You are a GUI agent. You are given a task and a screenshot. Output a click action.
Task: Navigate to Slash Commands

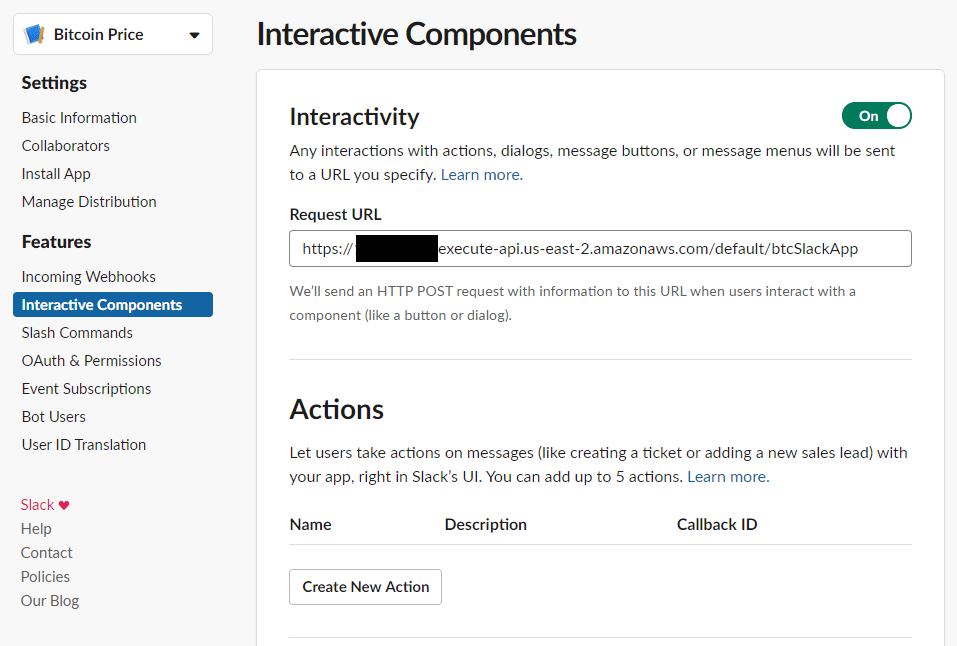[x=77, y=333]
